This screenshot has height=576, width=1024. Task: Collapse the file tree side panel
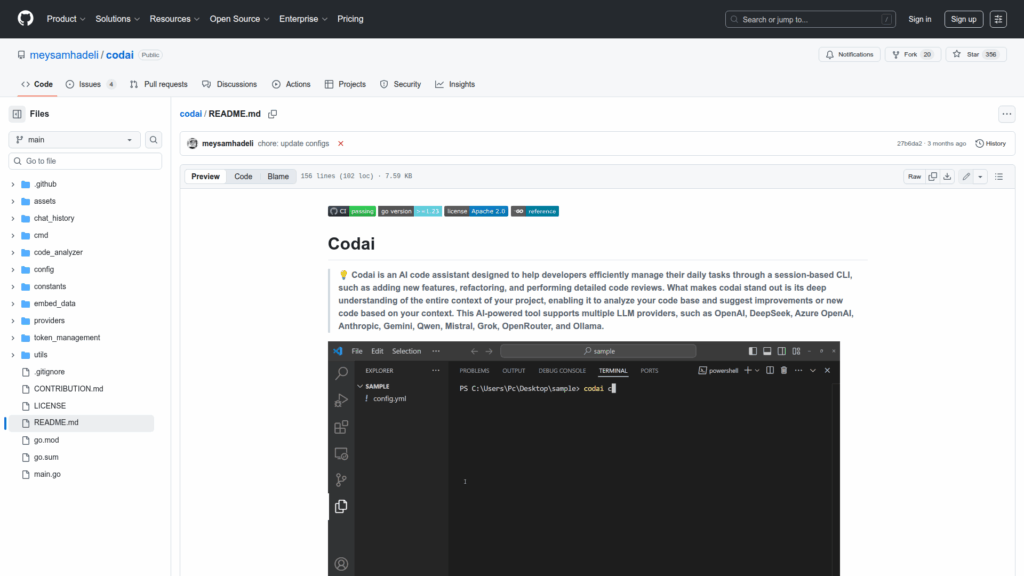click(17, 114)
